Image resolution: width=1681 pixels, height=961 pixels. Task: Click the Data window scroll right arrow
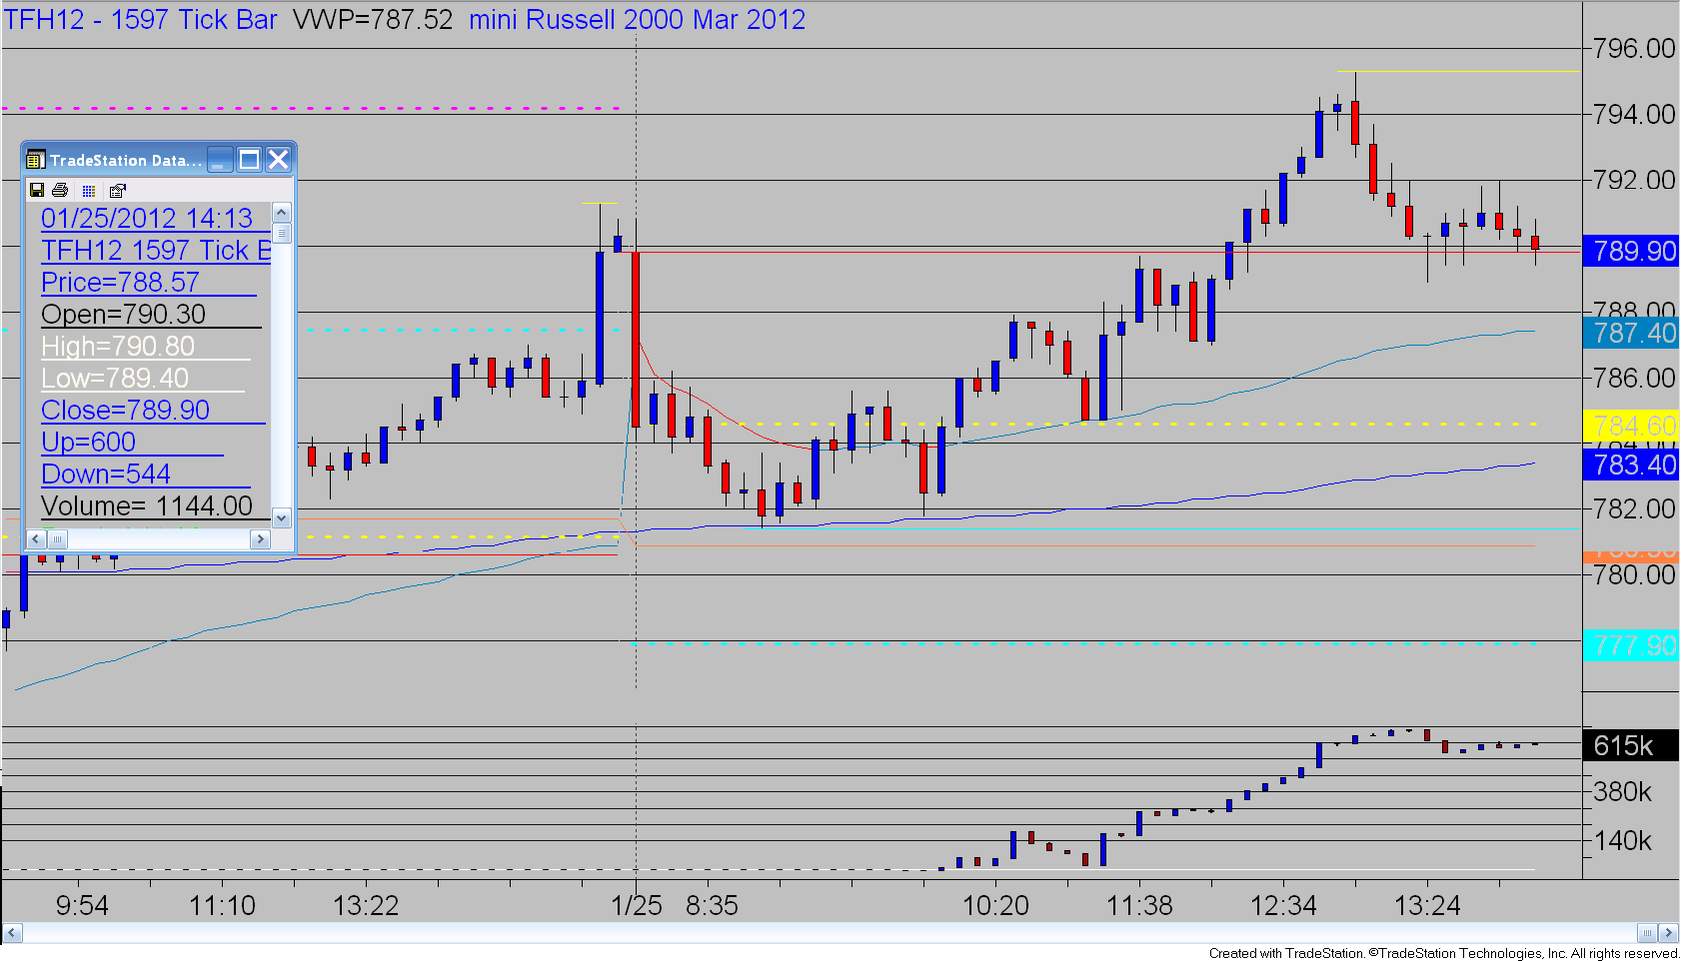tap(260, 539)
